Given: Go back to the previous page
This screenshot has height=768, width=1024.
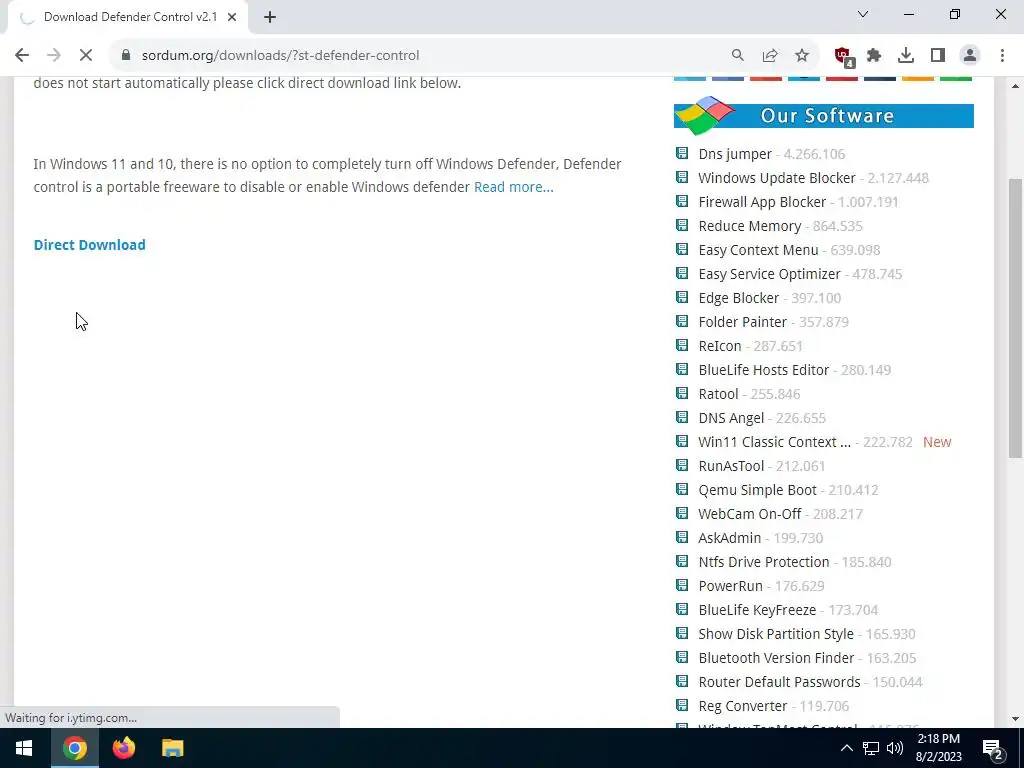Looking at the screenshot, I should (x=22, y=56).
